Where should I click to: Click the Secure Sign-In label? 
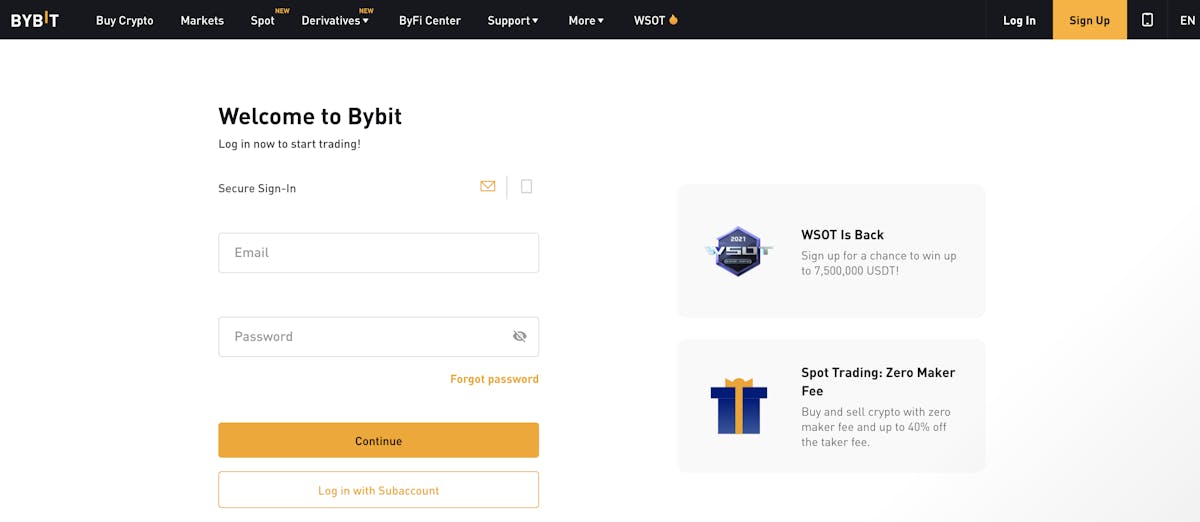point(257,188)
